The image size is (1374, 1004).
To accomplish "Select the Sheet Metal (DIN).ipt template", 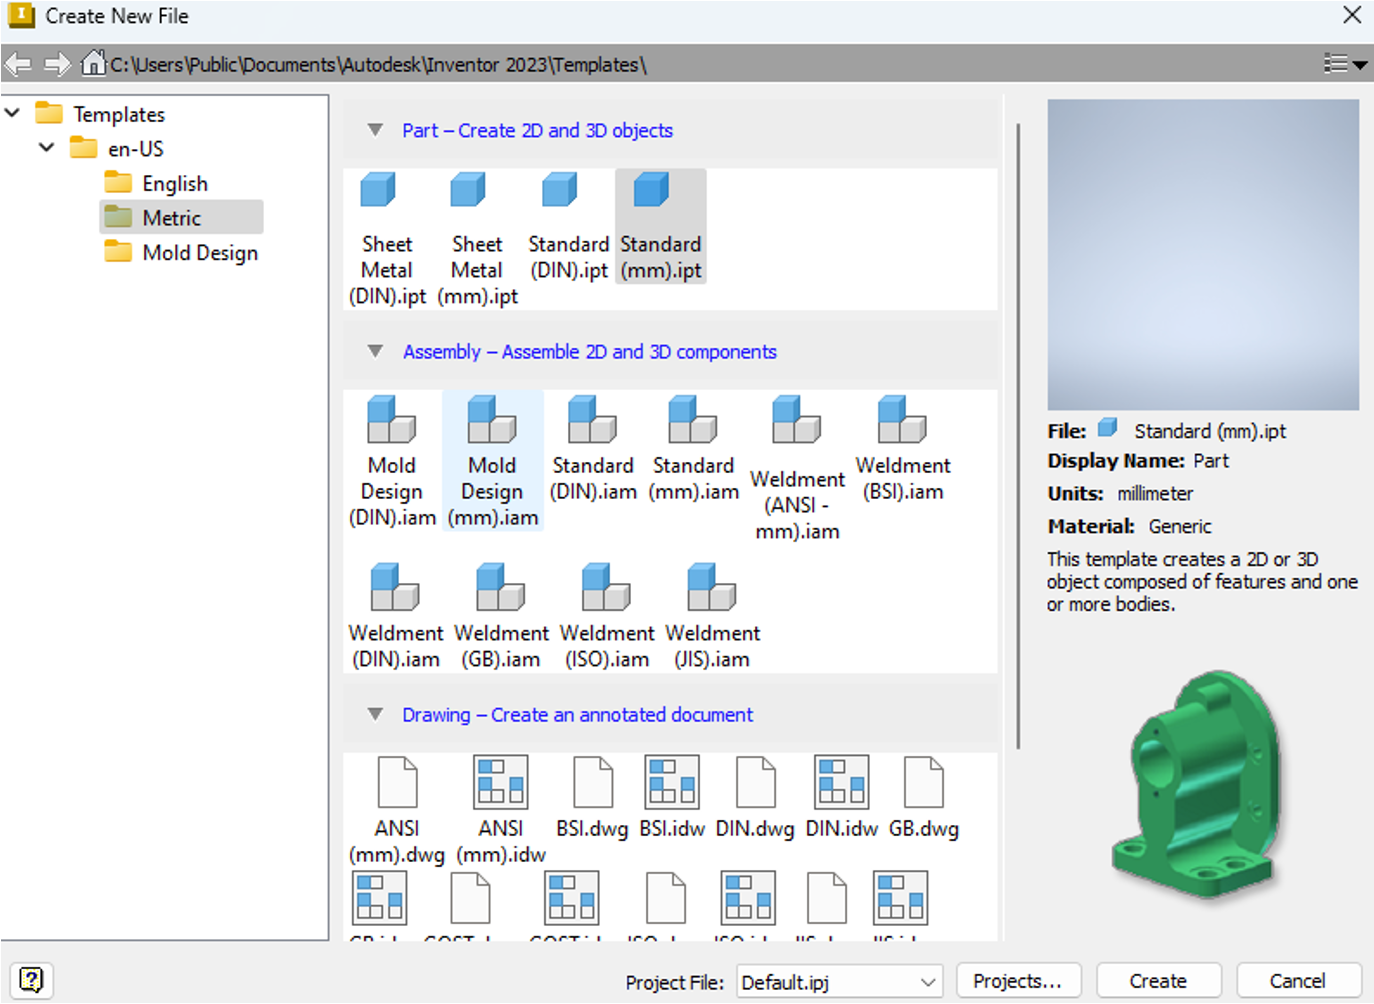I will [386, 238].
